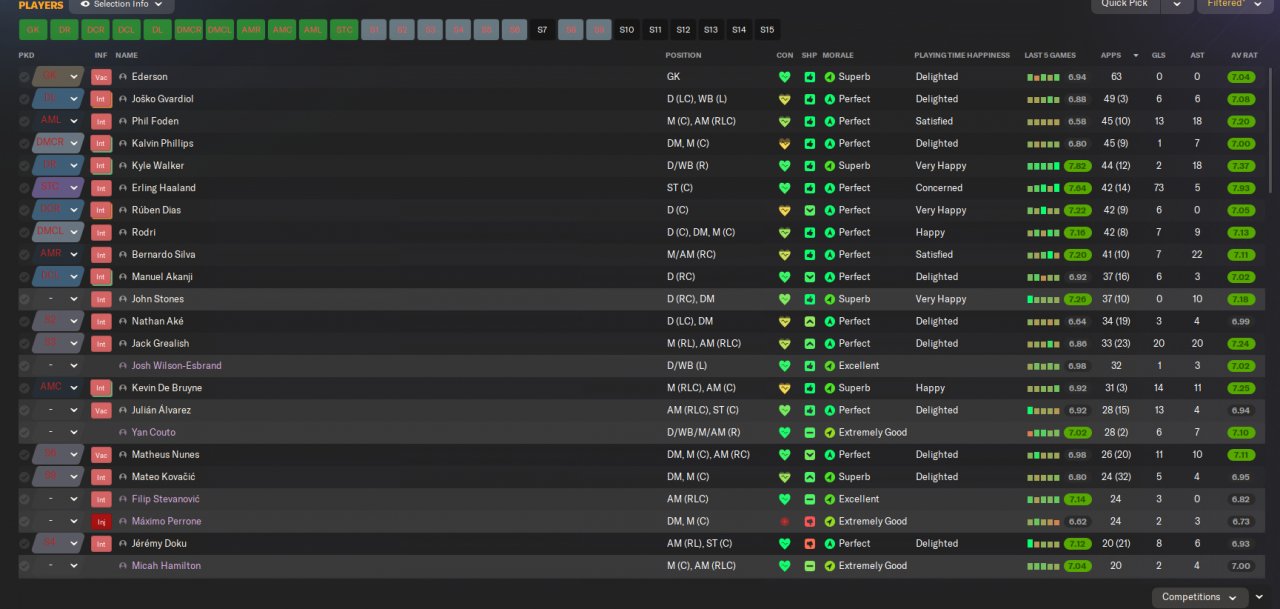Click the eye icon in Selection Info
Image resolution: width=1280 pixels, height=609 pixels.
tap(84, 4)
